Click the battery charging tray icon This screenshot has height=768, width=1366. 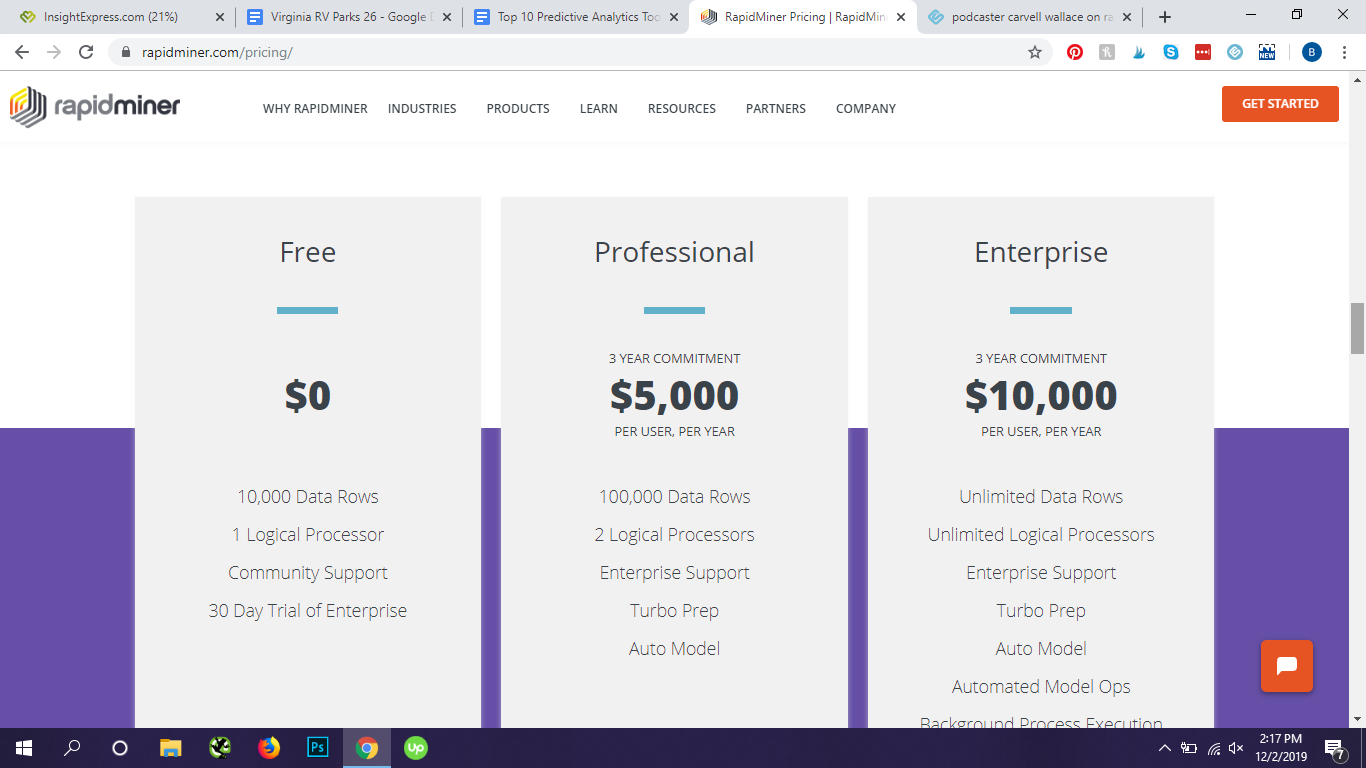click(1189, 747)
